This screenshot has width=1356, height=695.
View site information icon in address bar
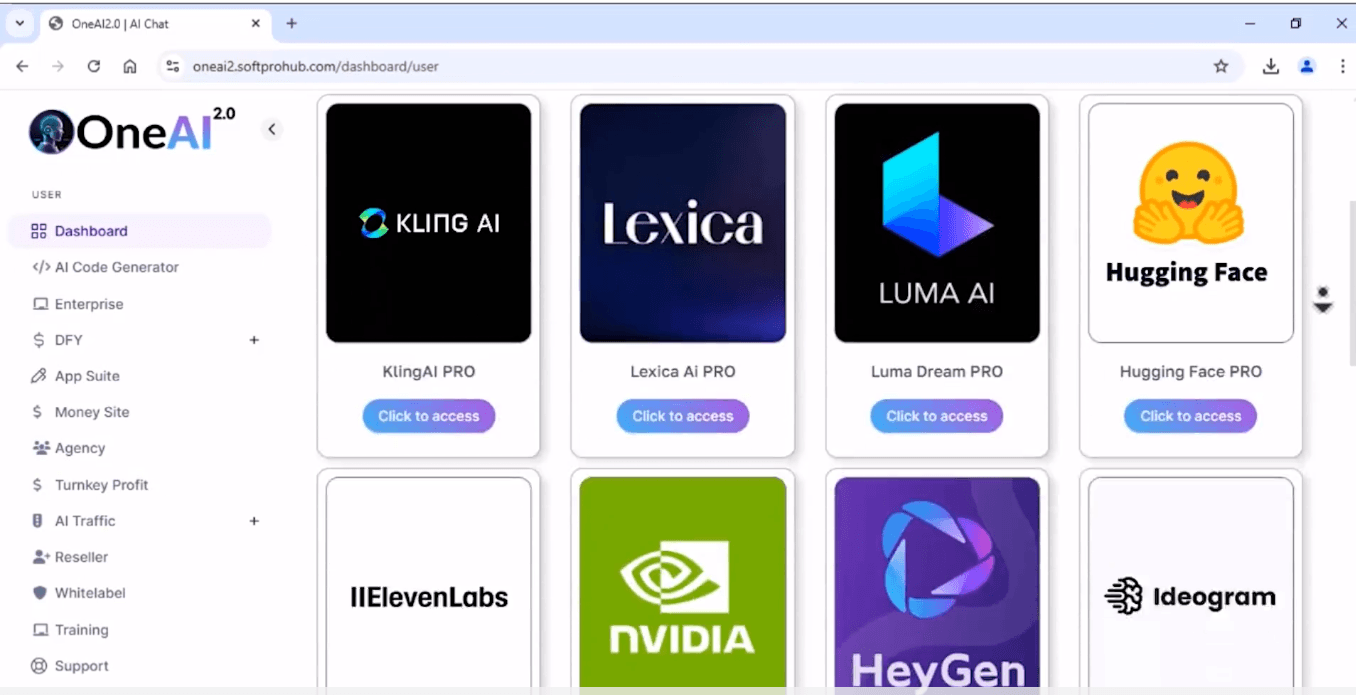point(172,66)
